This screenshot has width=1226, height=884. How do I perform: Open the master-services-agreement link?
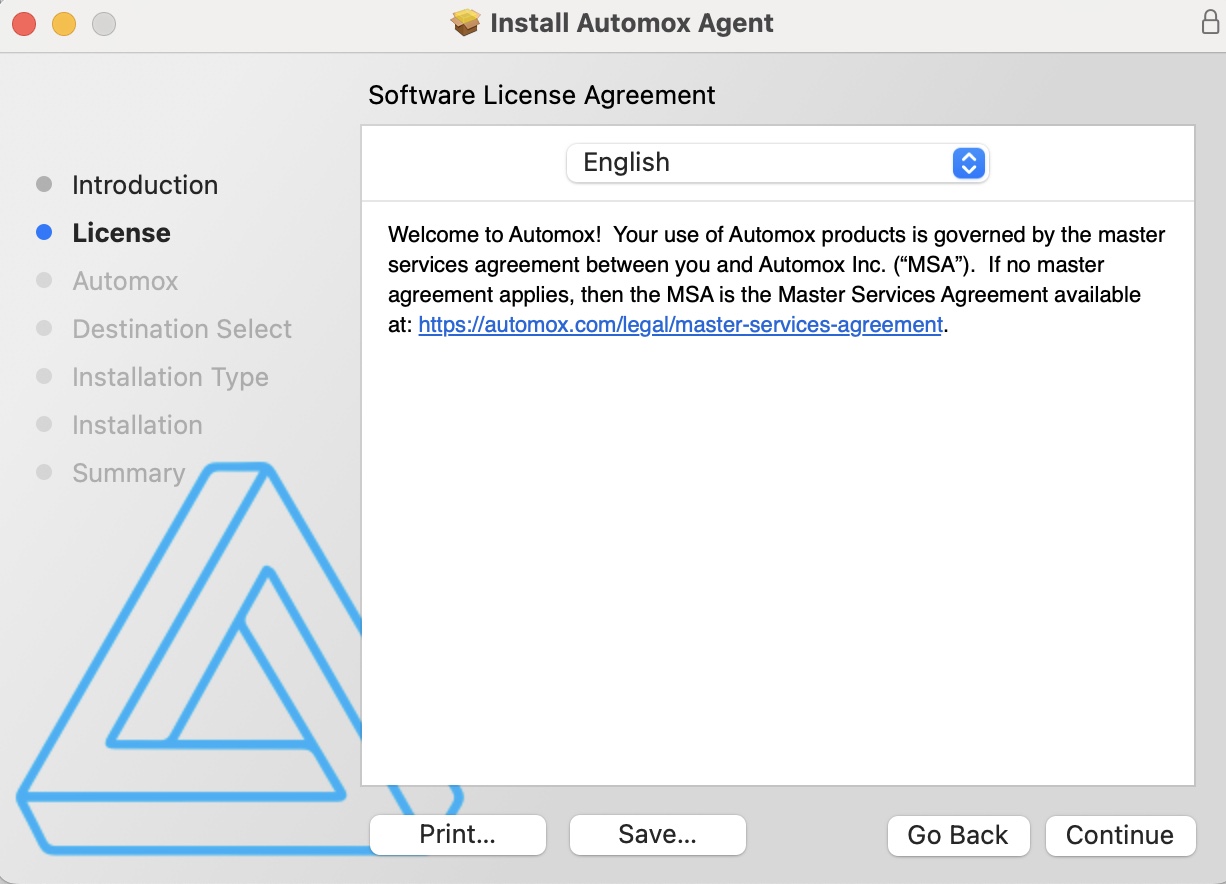[680, 325]
